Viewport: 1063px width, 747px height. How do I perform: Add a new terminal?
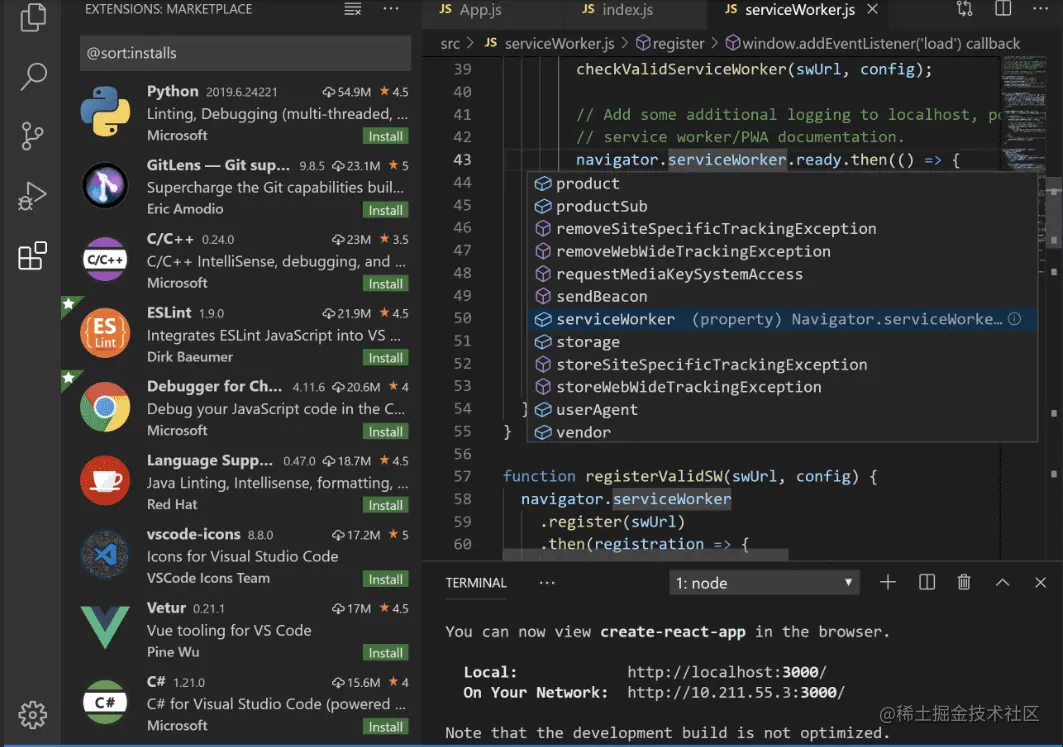pyautogui.click(x=887, y=582)
